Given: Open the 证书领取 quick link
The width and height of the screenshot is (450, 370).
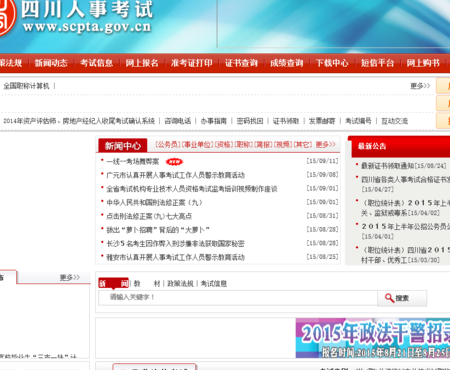Looking at the screenshot, I should coord(286,121).
